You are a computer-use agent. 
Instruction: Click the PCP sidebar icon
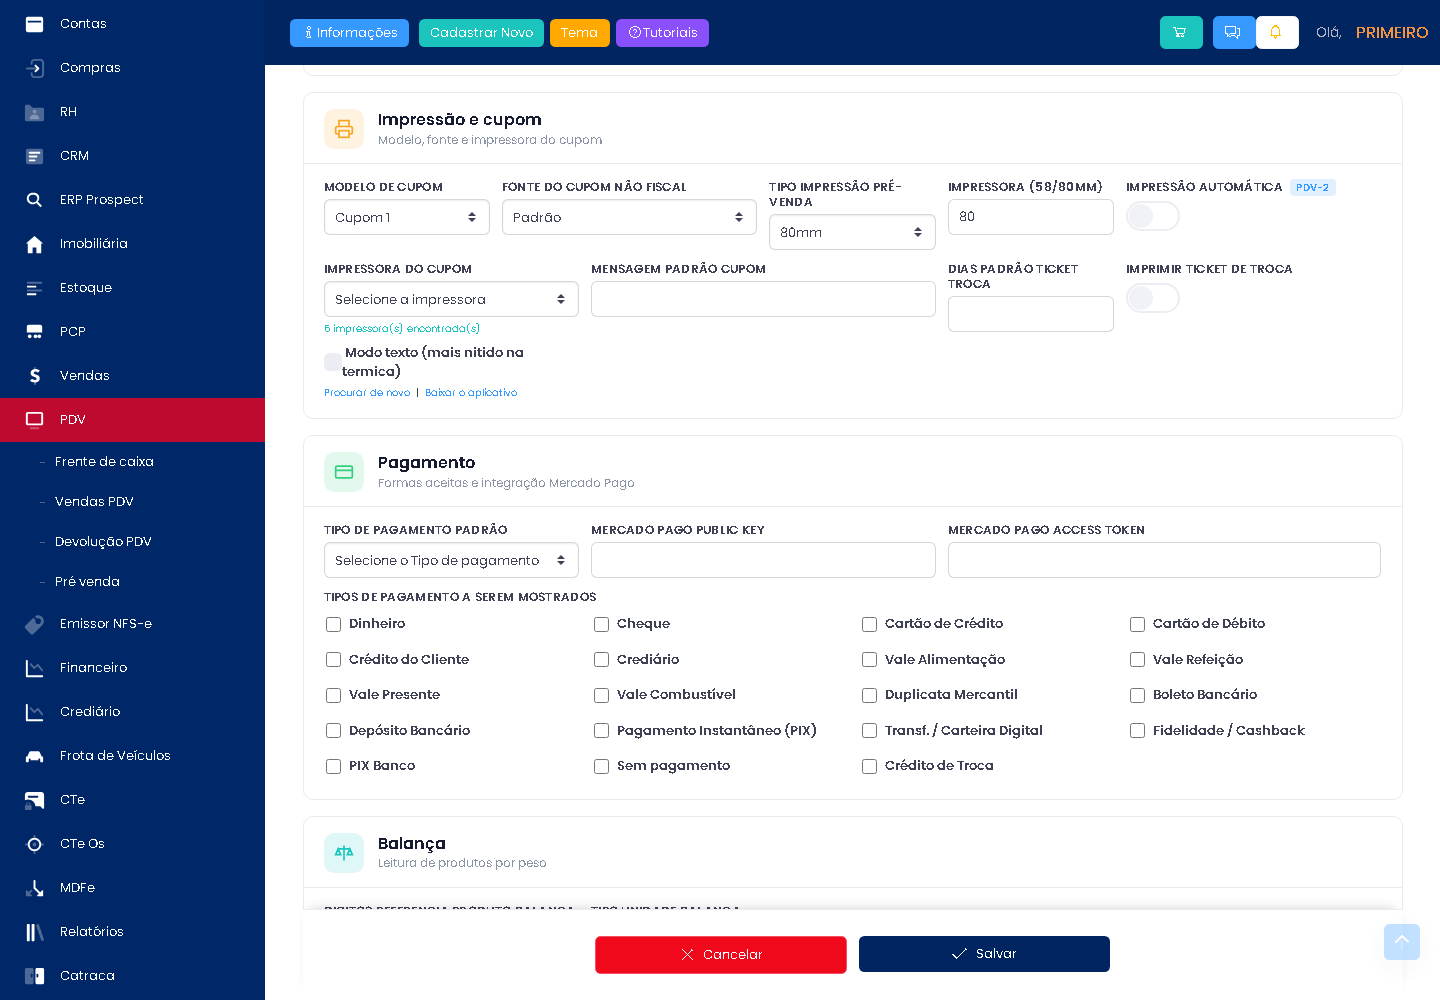(x=34, y=332)
